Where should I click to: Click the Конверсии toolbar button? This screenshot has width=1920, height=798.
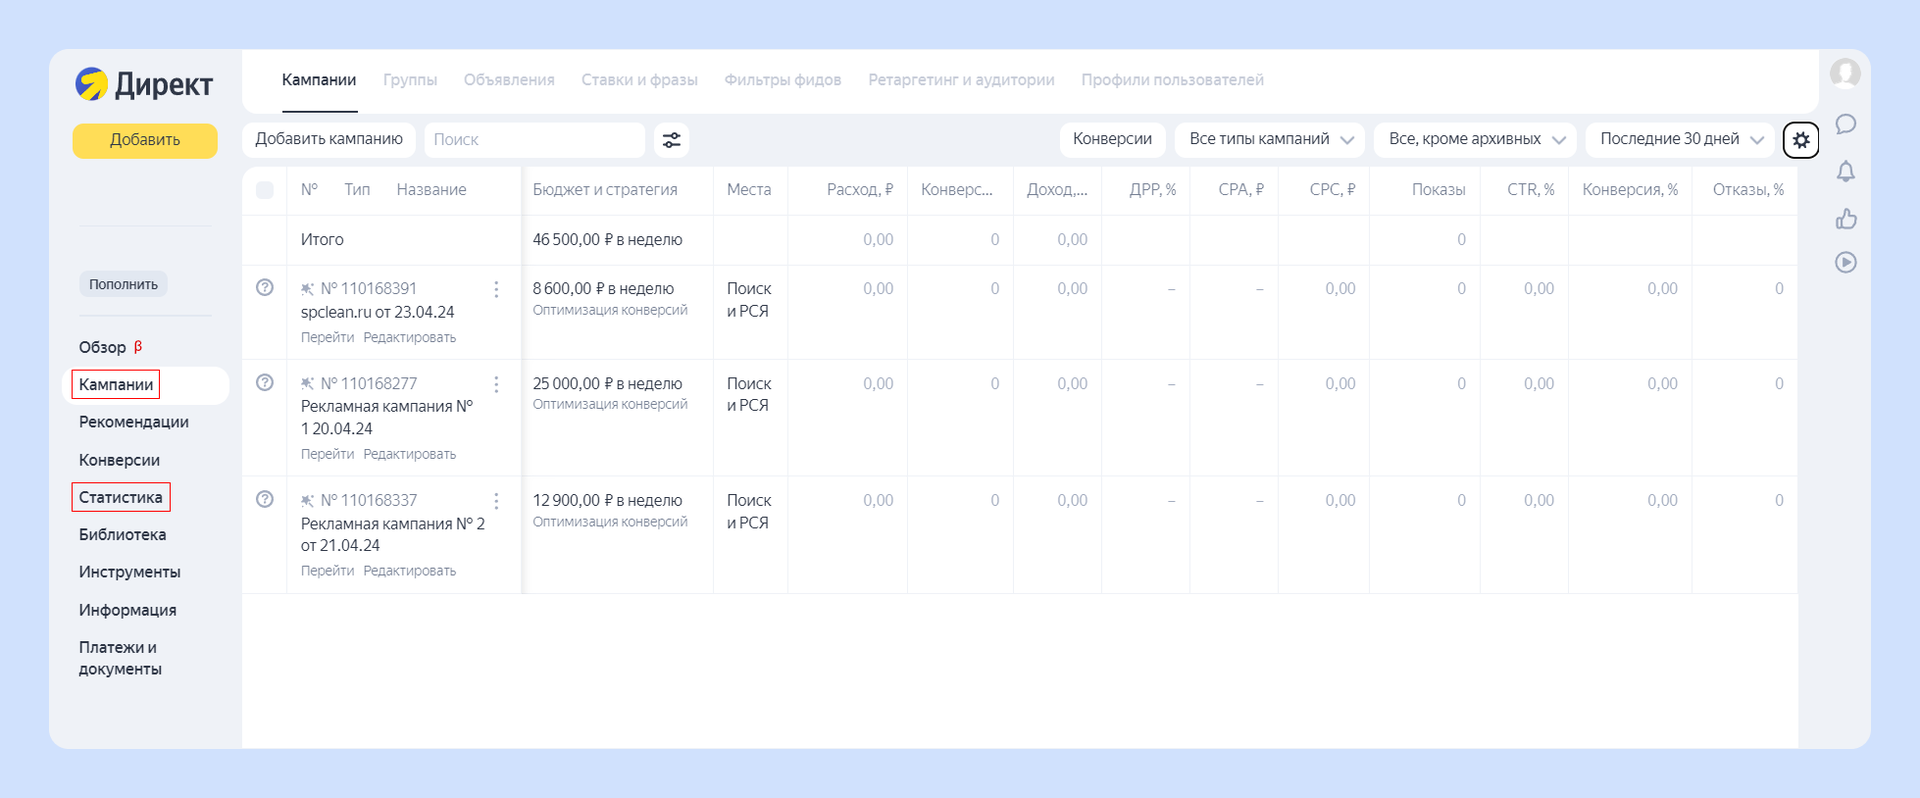(1112, 140)
